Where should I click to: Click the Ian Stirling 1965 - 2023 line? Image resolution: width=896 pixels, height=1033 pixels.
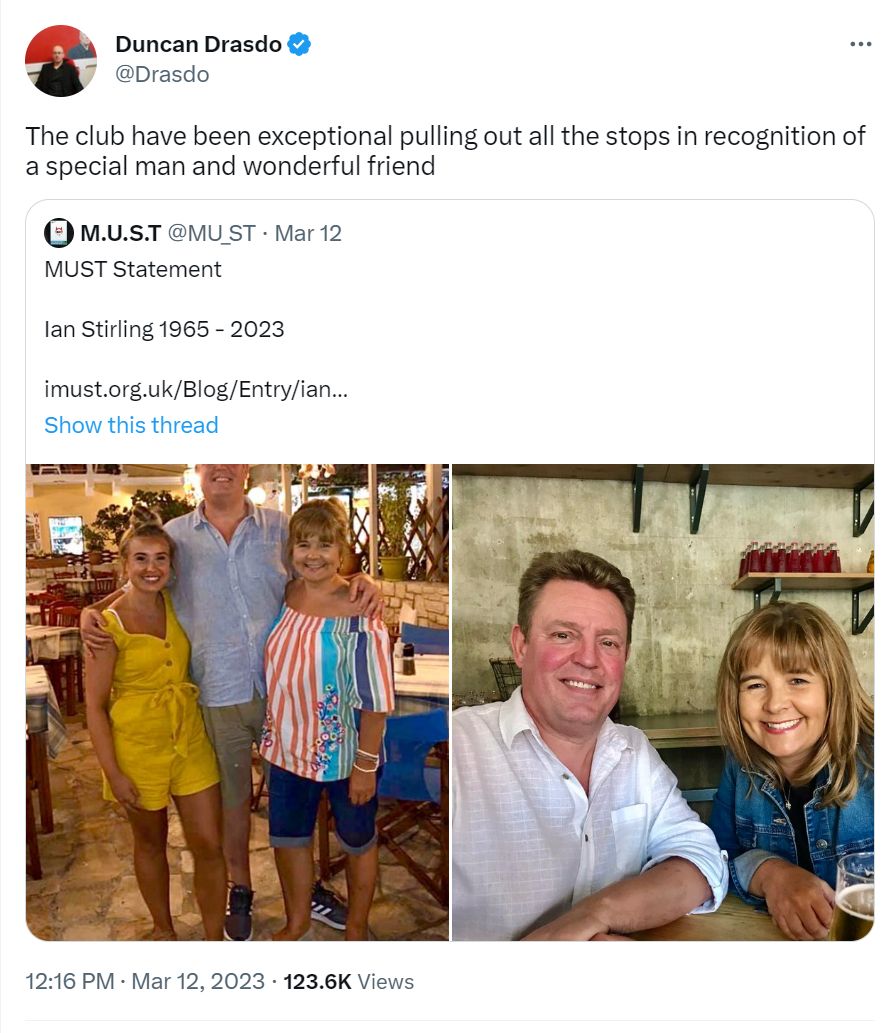(x=164, y=329)
